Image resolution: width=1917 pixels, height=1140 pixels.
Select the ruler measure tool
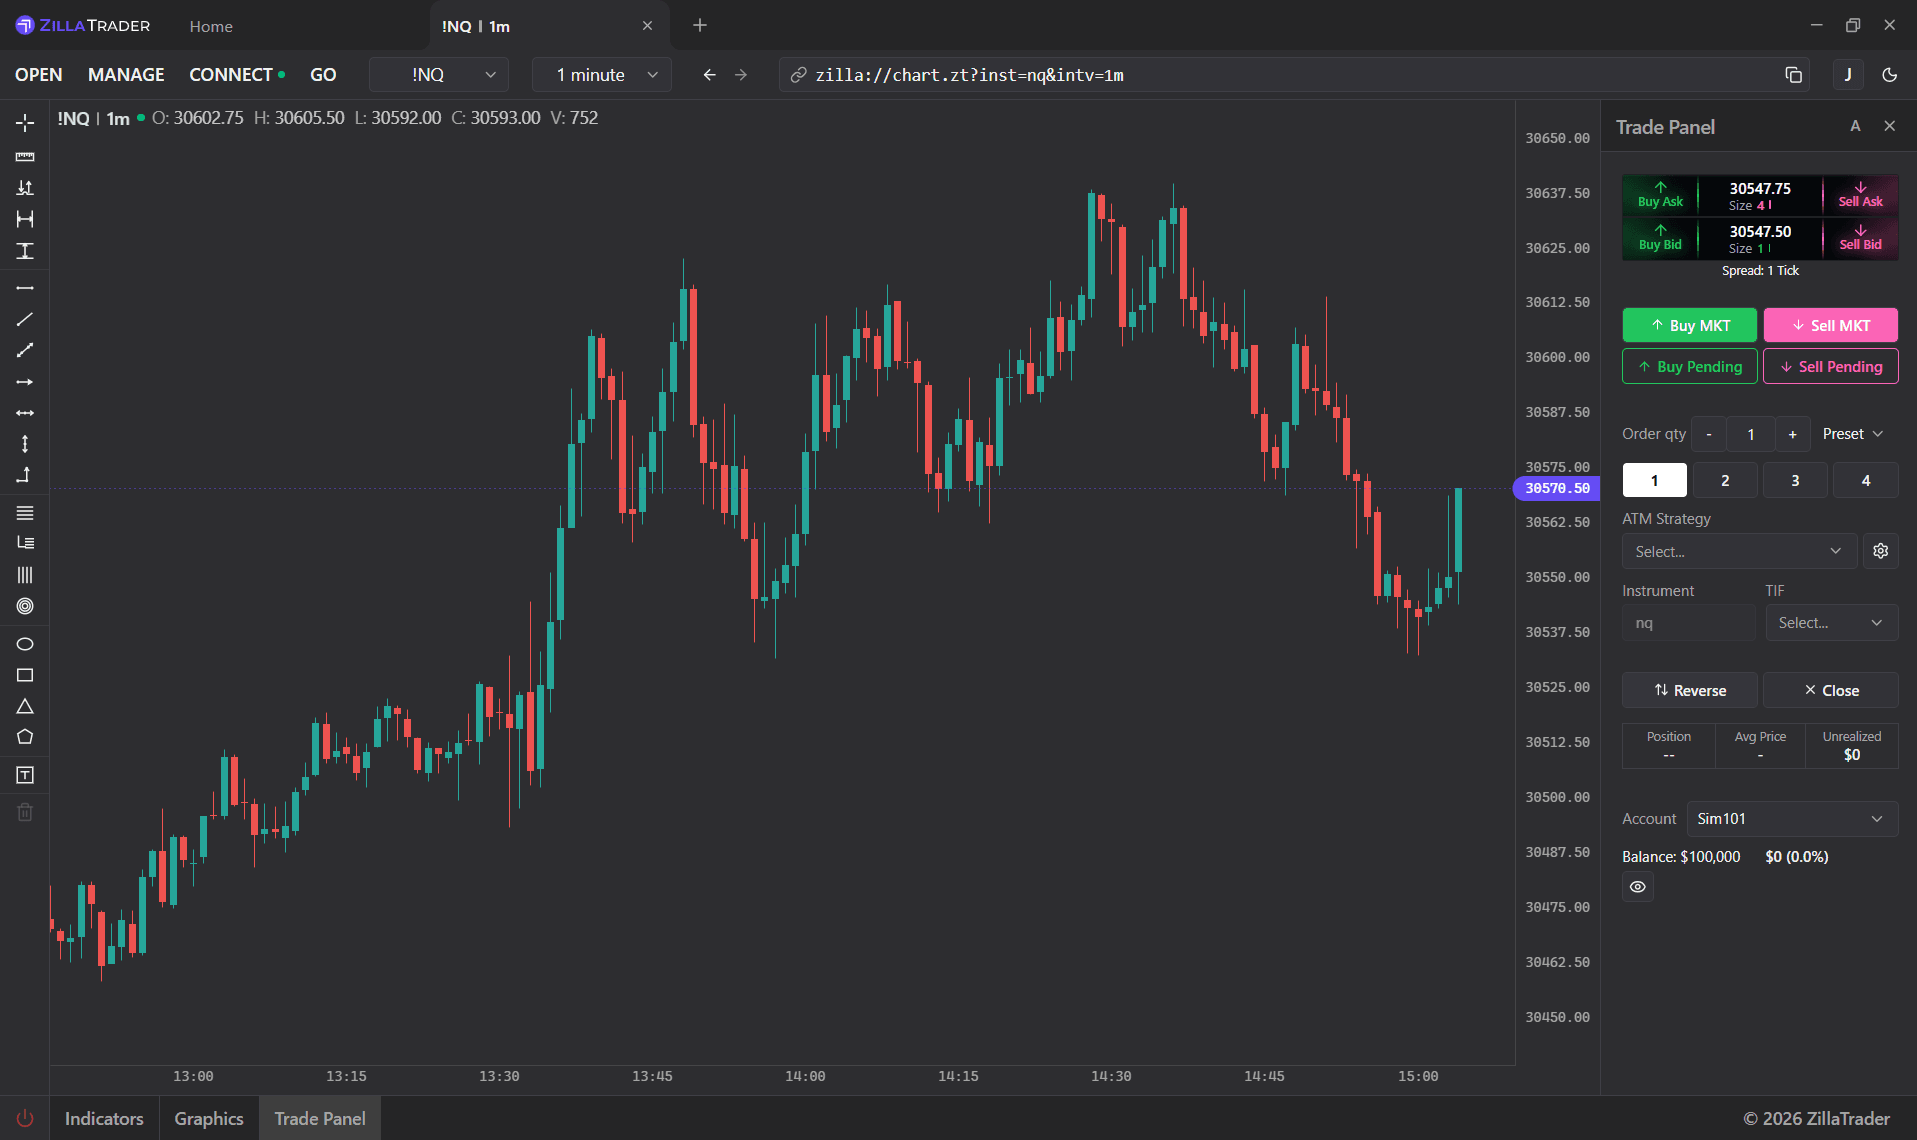pyautogui.click(x=25, y=157)
